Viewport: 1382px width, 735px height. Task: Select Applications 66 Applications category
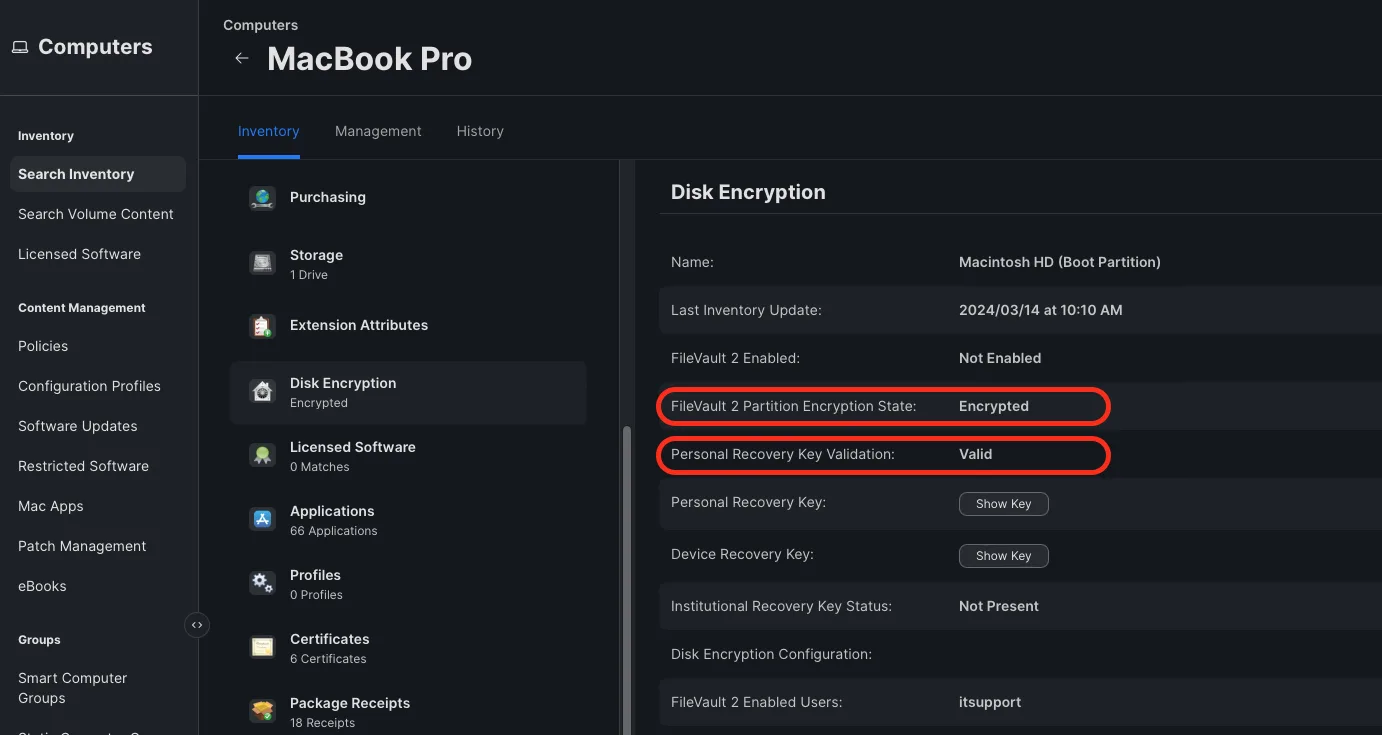(x=408, y=520)
